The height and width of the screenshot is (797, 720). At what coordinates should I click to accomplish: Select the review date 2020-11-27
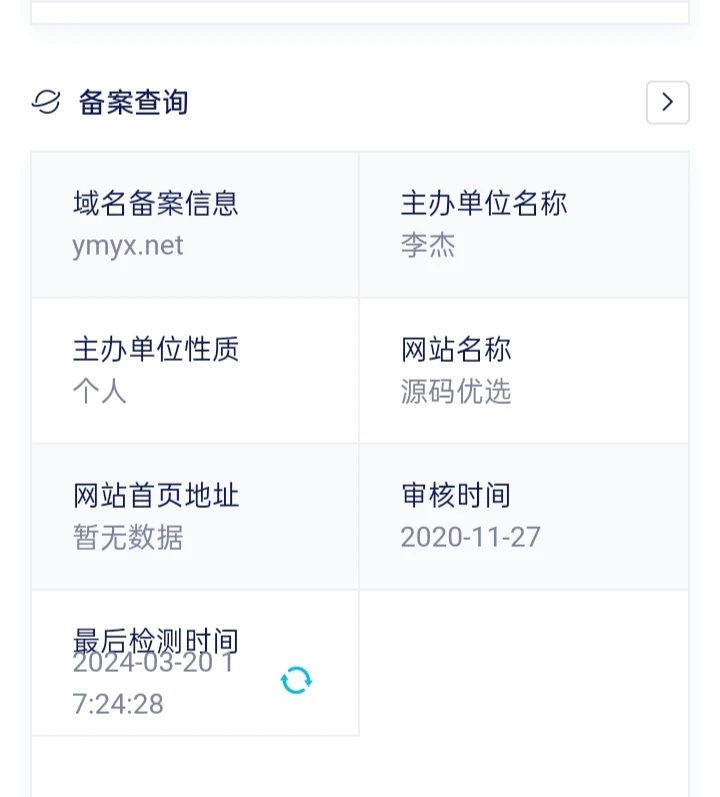470,538
